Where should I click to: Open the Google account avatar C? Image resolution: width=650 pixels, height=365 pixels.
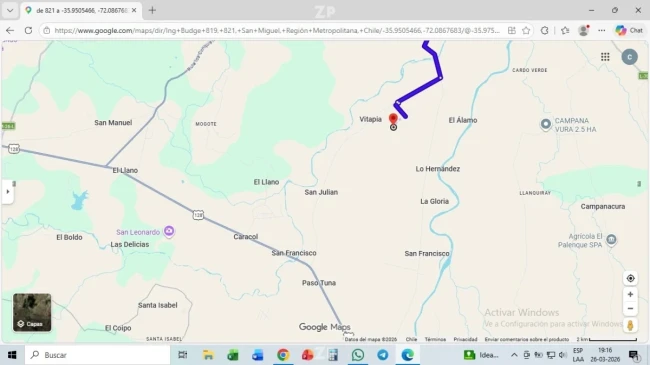[629, 57]
